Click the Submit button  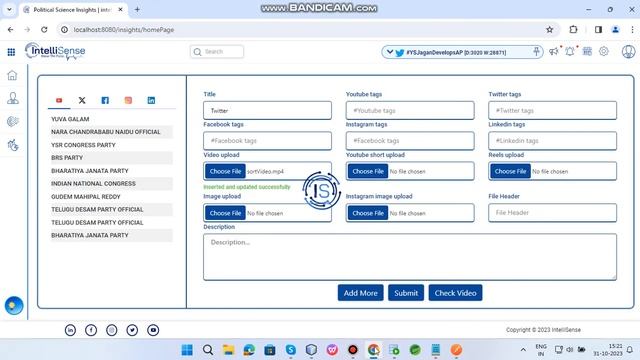tap(406, 293)
